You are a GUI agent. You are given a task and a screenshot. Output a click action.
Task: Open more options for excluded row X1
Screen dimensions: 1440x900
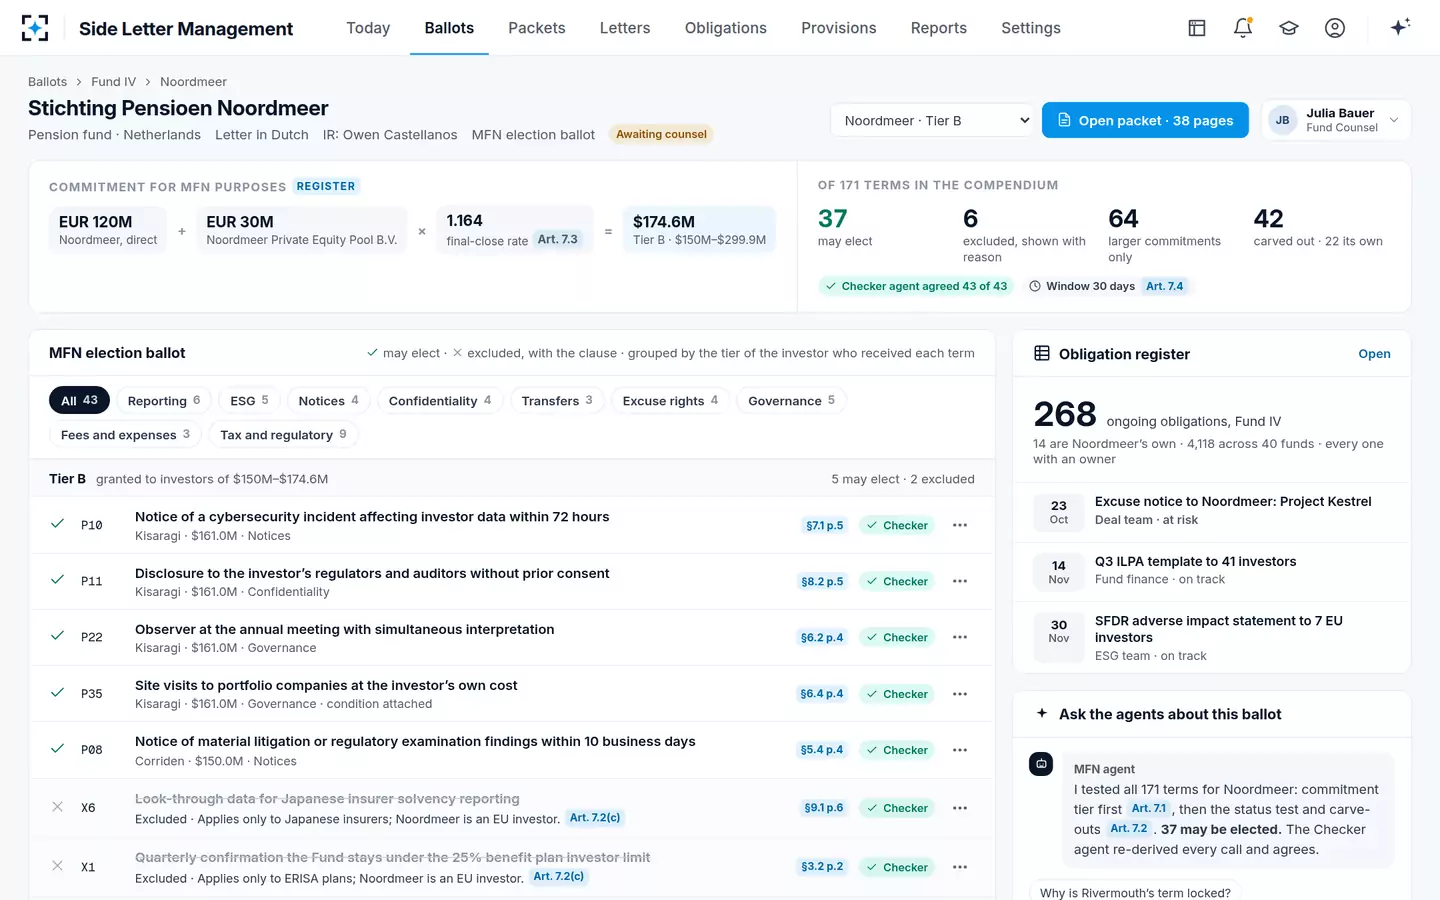pyautogui.click(x=960, y=867)
